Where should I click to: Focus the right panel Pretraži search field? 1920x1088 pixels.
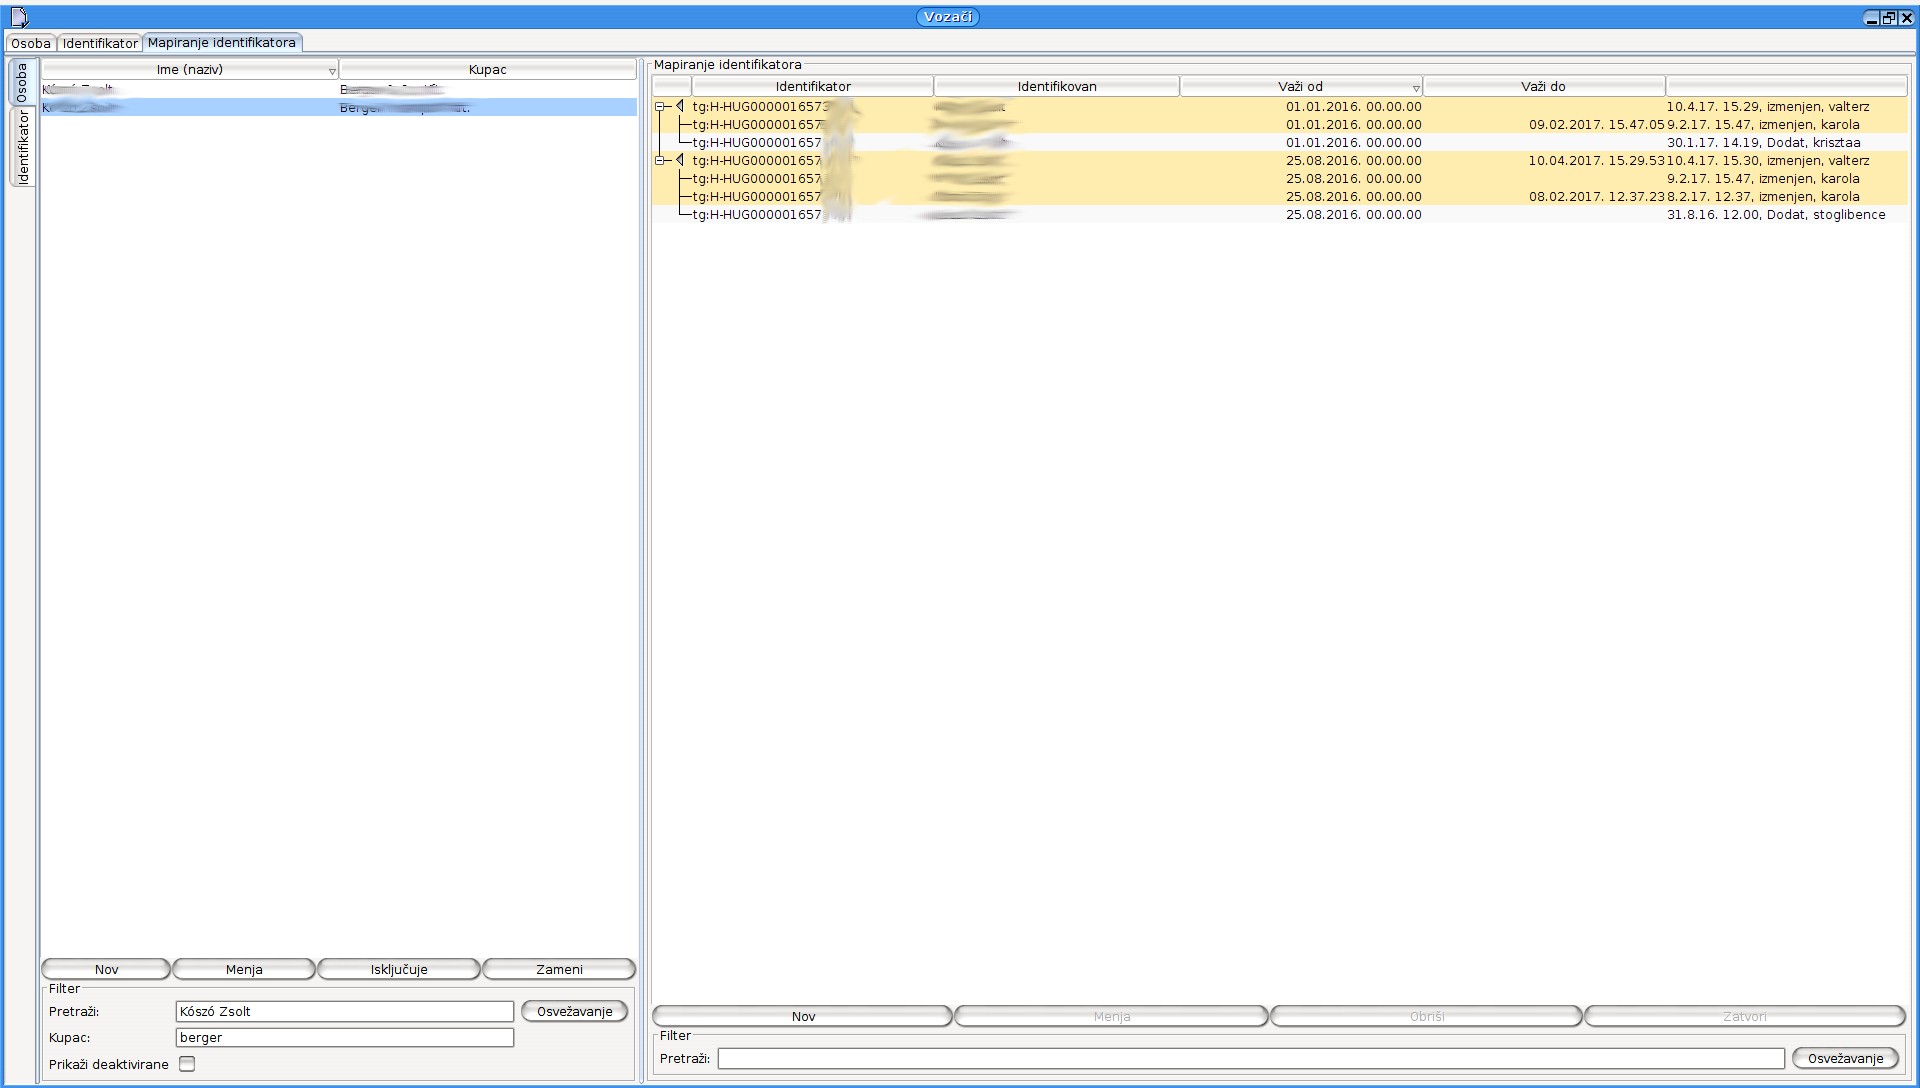click(1250, 1058)
